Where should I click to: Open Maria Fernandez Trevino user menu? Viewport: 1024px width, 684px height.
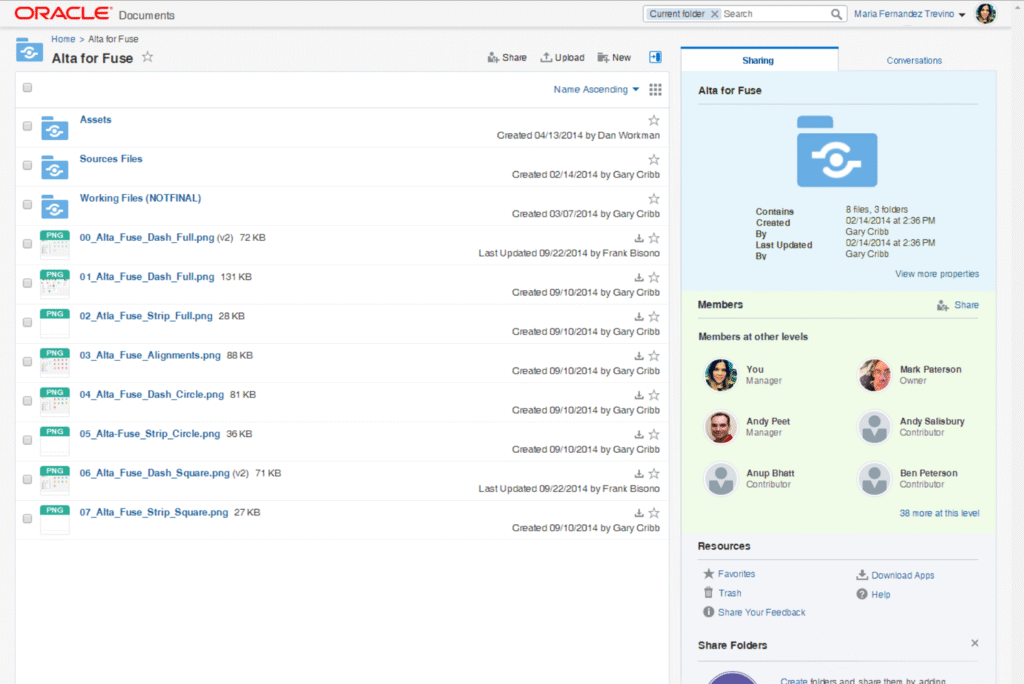(x=909, y=14)
